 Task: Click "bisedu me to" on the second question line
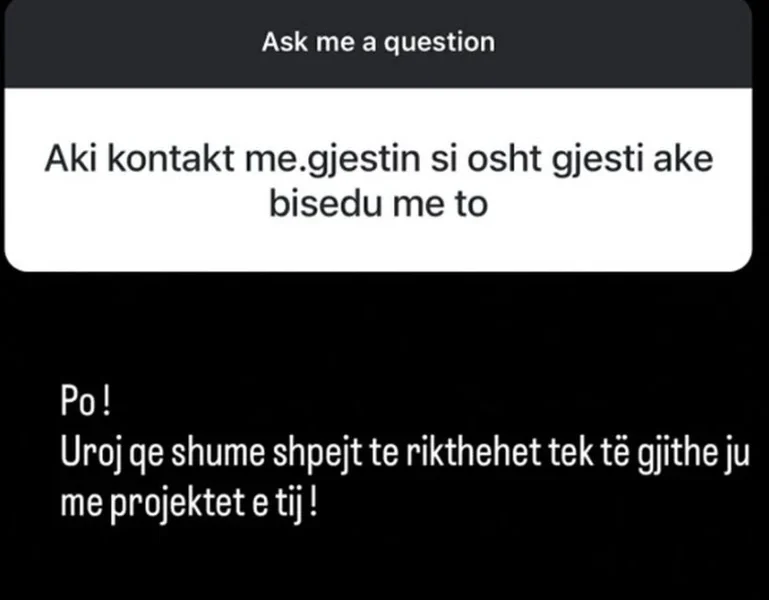click(377, 203)
